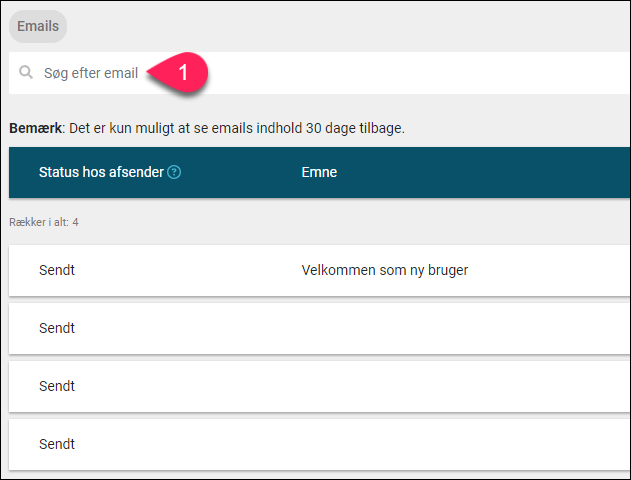Click the red numbered callout marker 1
631x480 pixels.
coord(179,73)
